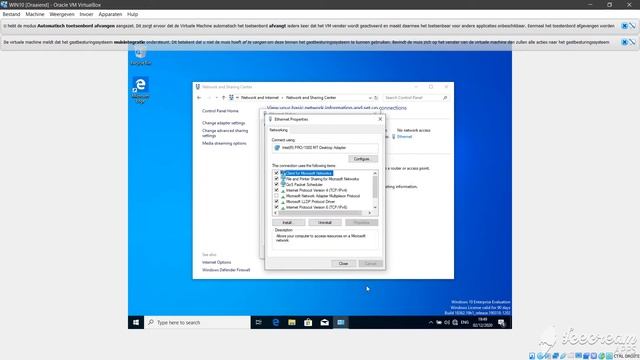Screen dimensions: 640x360
Task: Open Microsoft Store from the taskbar
Action: 308,322
